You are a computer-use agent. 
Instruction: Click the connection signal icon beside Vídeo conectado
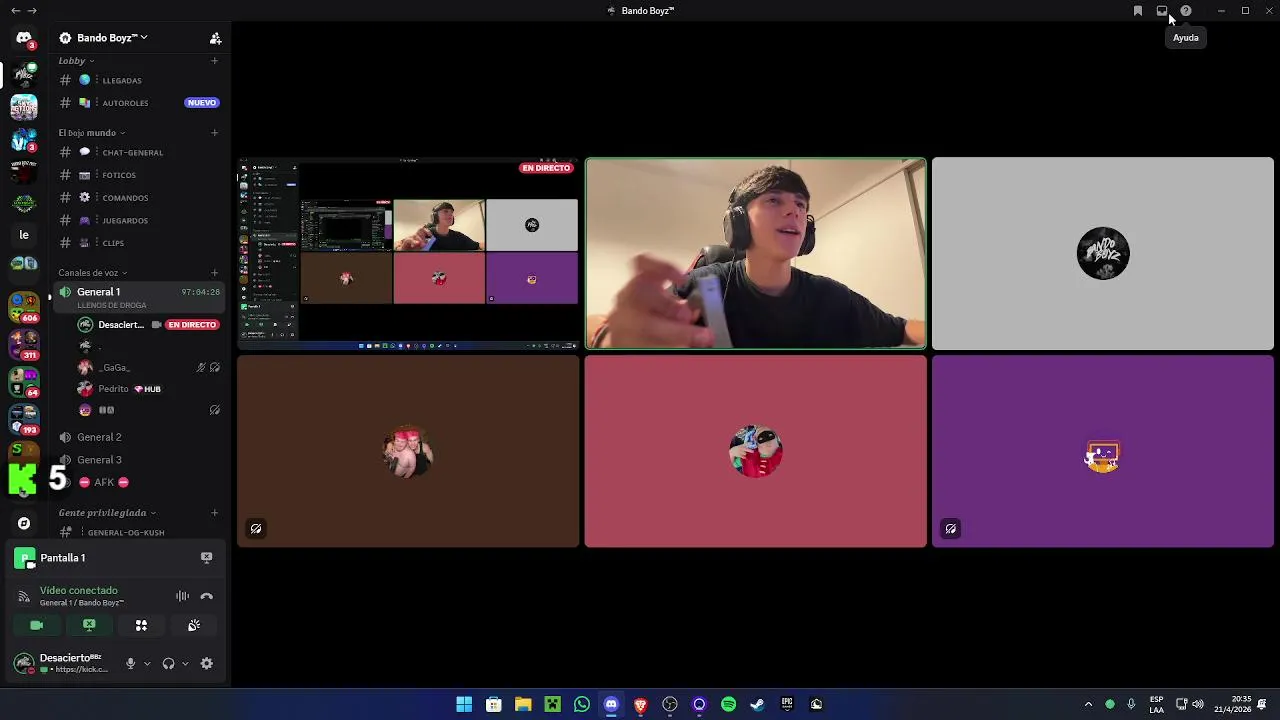pos(24,596)
